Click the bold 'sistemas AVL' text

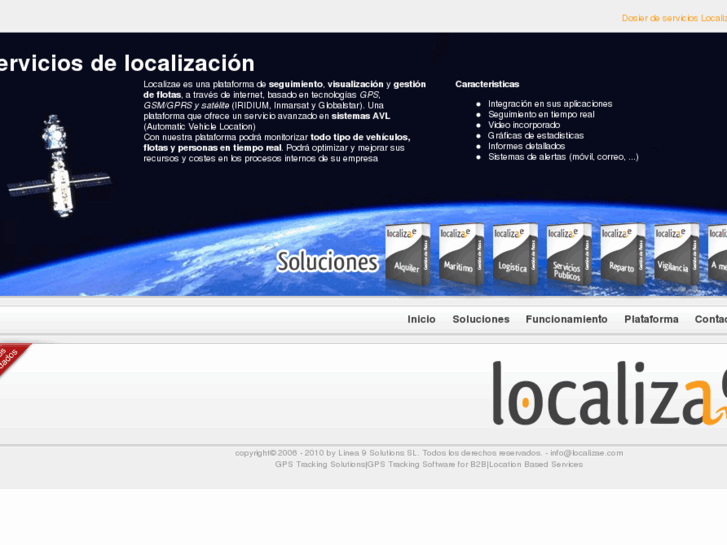[361, 116]
